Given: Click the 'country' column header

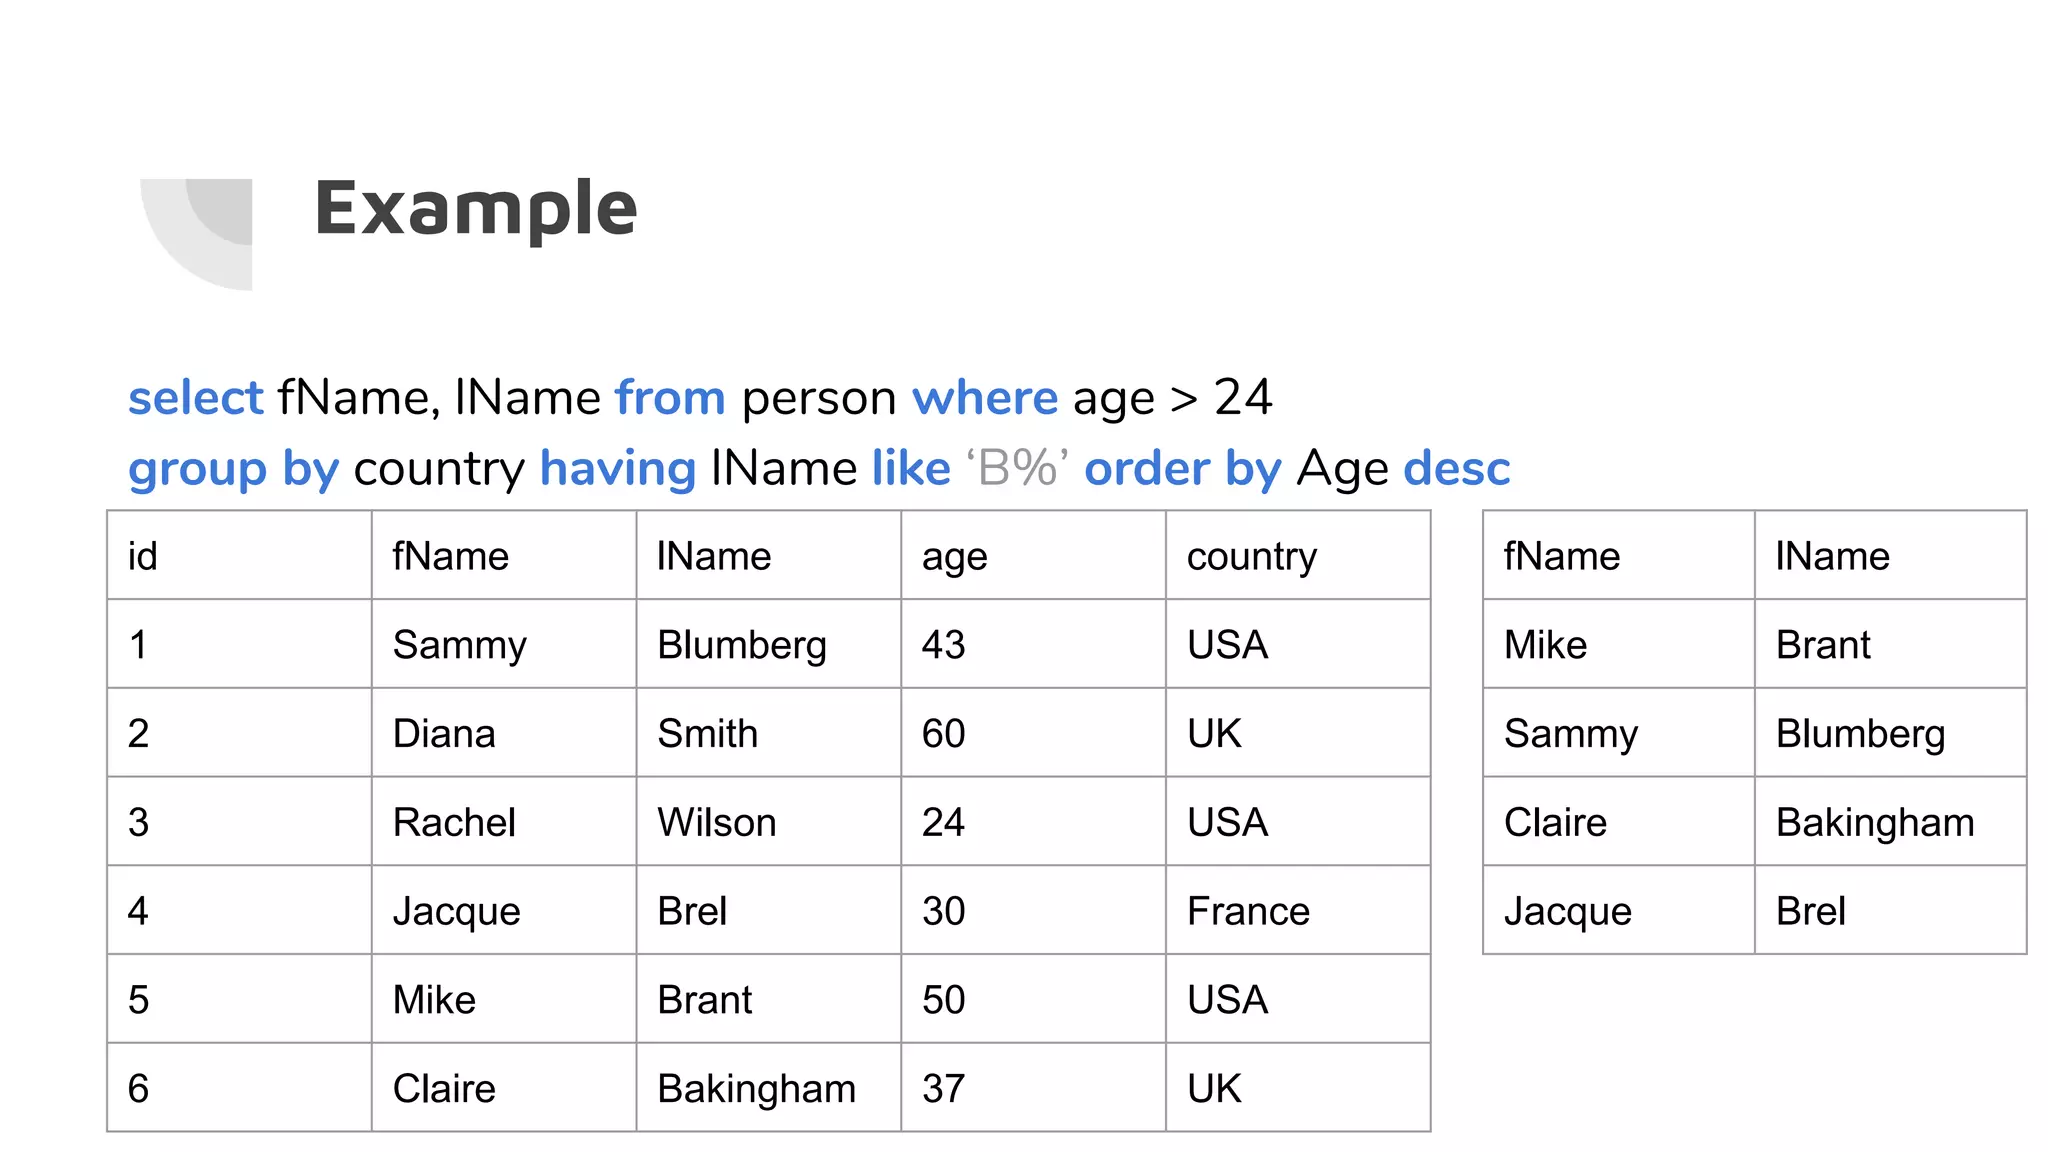Looking at the screenshot, I should [x=1251, y=556].
